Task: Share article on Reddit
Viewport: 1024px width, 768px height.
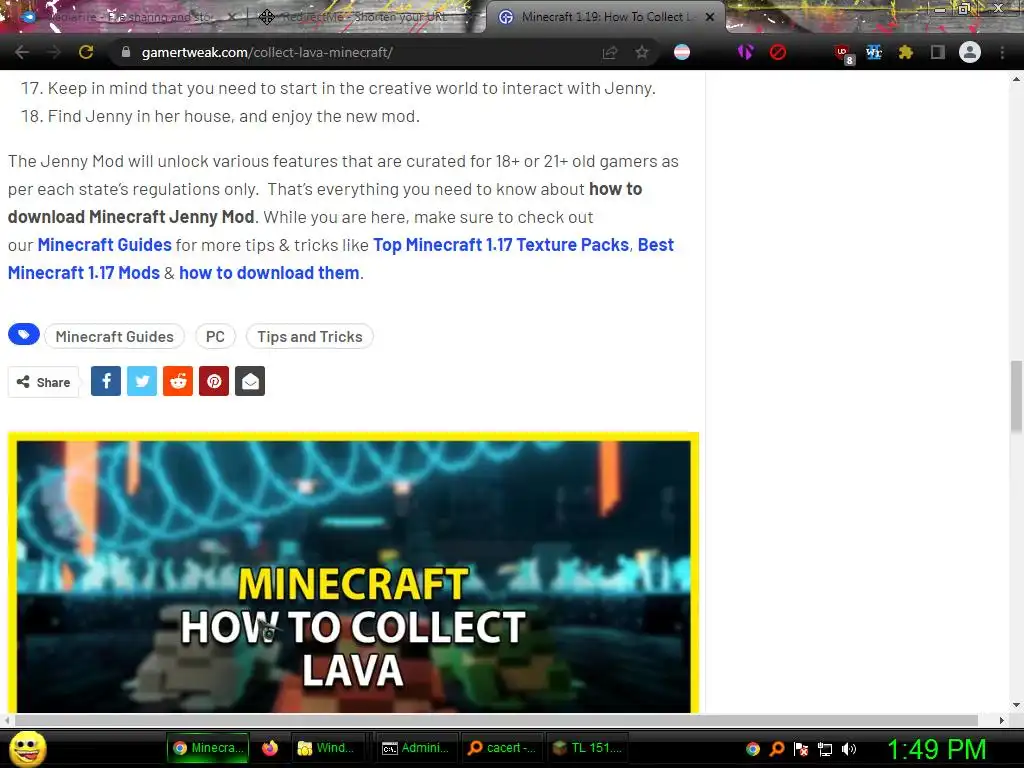Action: coord(178,381)
